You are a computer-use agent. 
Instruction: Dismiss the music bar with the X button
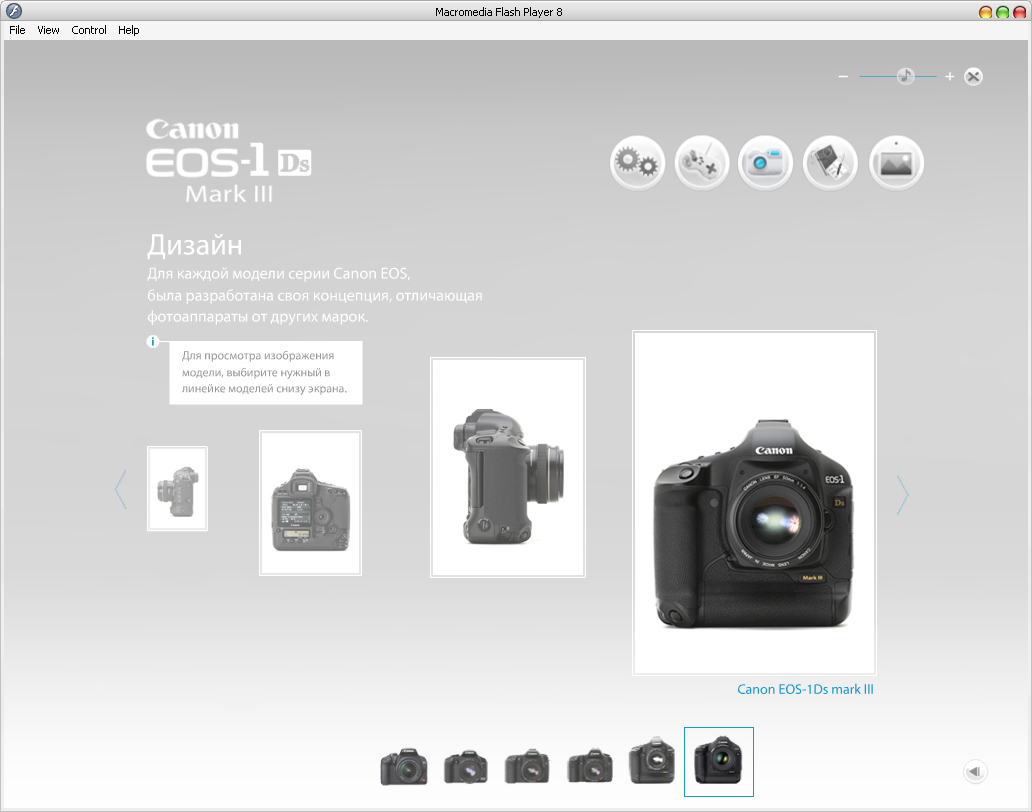972,75
